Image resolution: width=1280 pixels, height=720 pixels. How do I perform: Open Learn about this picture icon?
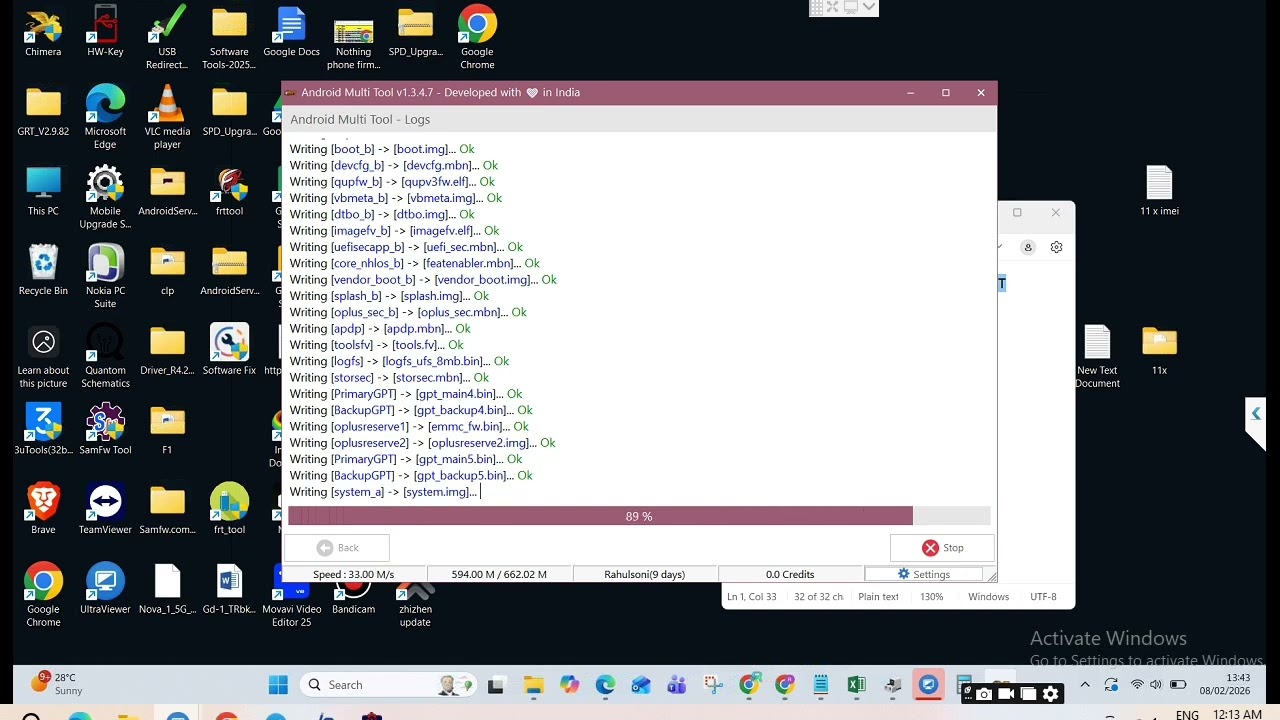[43, 357]
